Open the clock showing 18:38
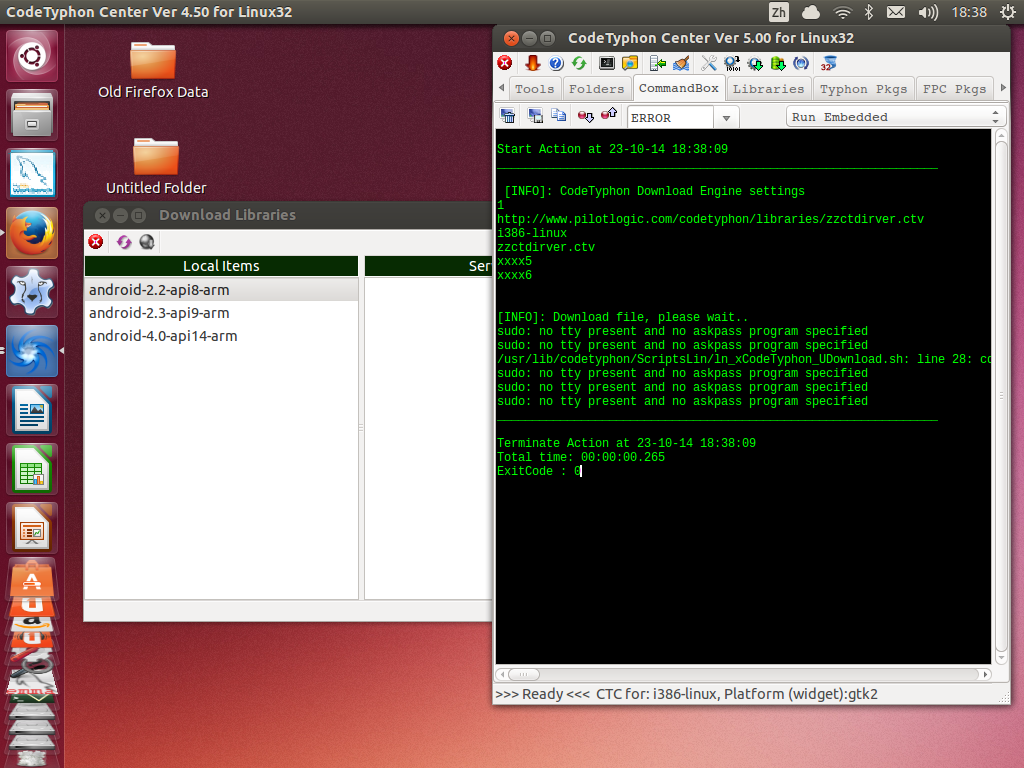Screen dimensions: 1024x768 (x=969, y=12)
